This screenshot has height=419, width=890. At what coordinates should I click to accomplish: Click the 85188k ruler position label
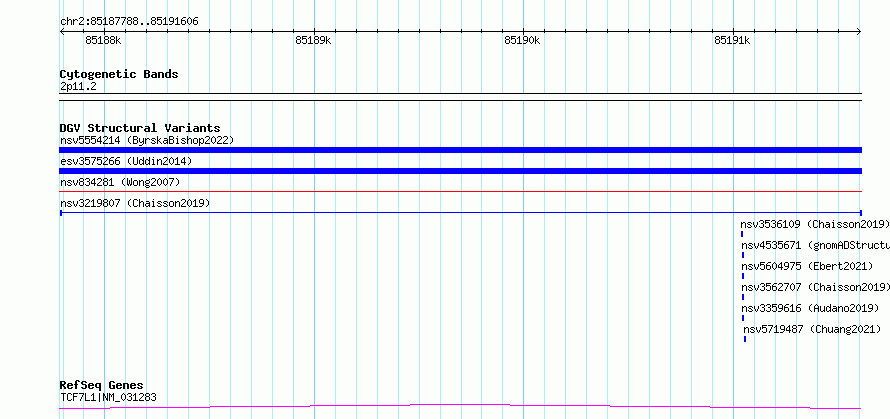click(103, 40)
